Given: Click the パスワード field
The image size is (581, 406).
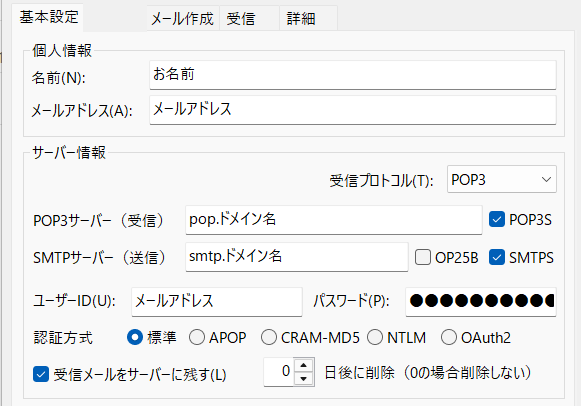Looking at the screenshot, I should [481, 302].
